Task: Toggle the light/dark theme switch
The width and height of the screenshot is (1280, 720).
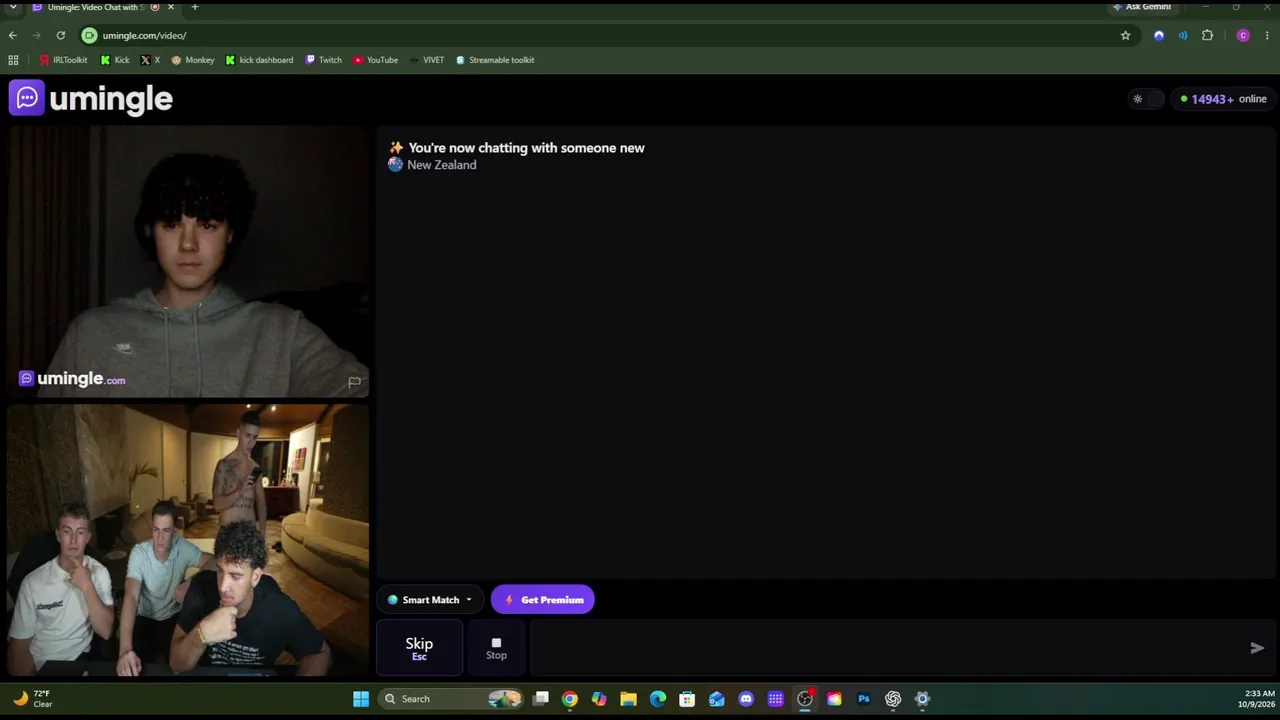Action: click(1146, 99)
